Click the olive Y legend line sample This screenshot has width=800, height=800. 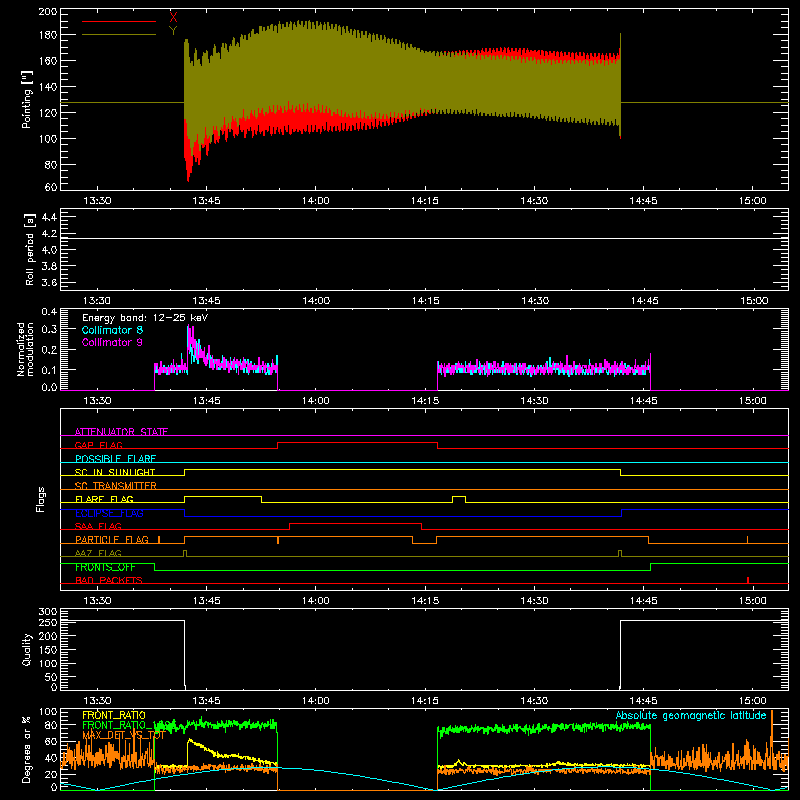pyautogui.click(x=119, y=34)
